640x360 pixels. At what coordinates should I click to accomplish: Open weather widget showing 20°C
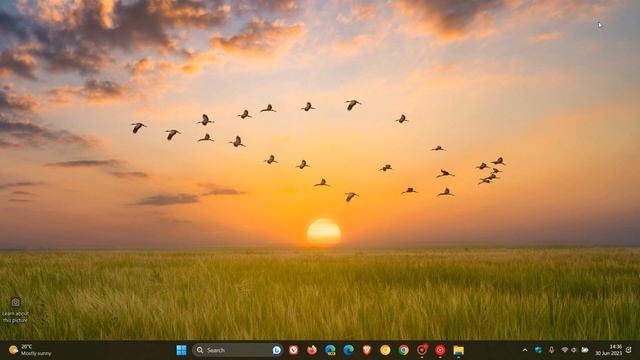(x=31, y=350)
